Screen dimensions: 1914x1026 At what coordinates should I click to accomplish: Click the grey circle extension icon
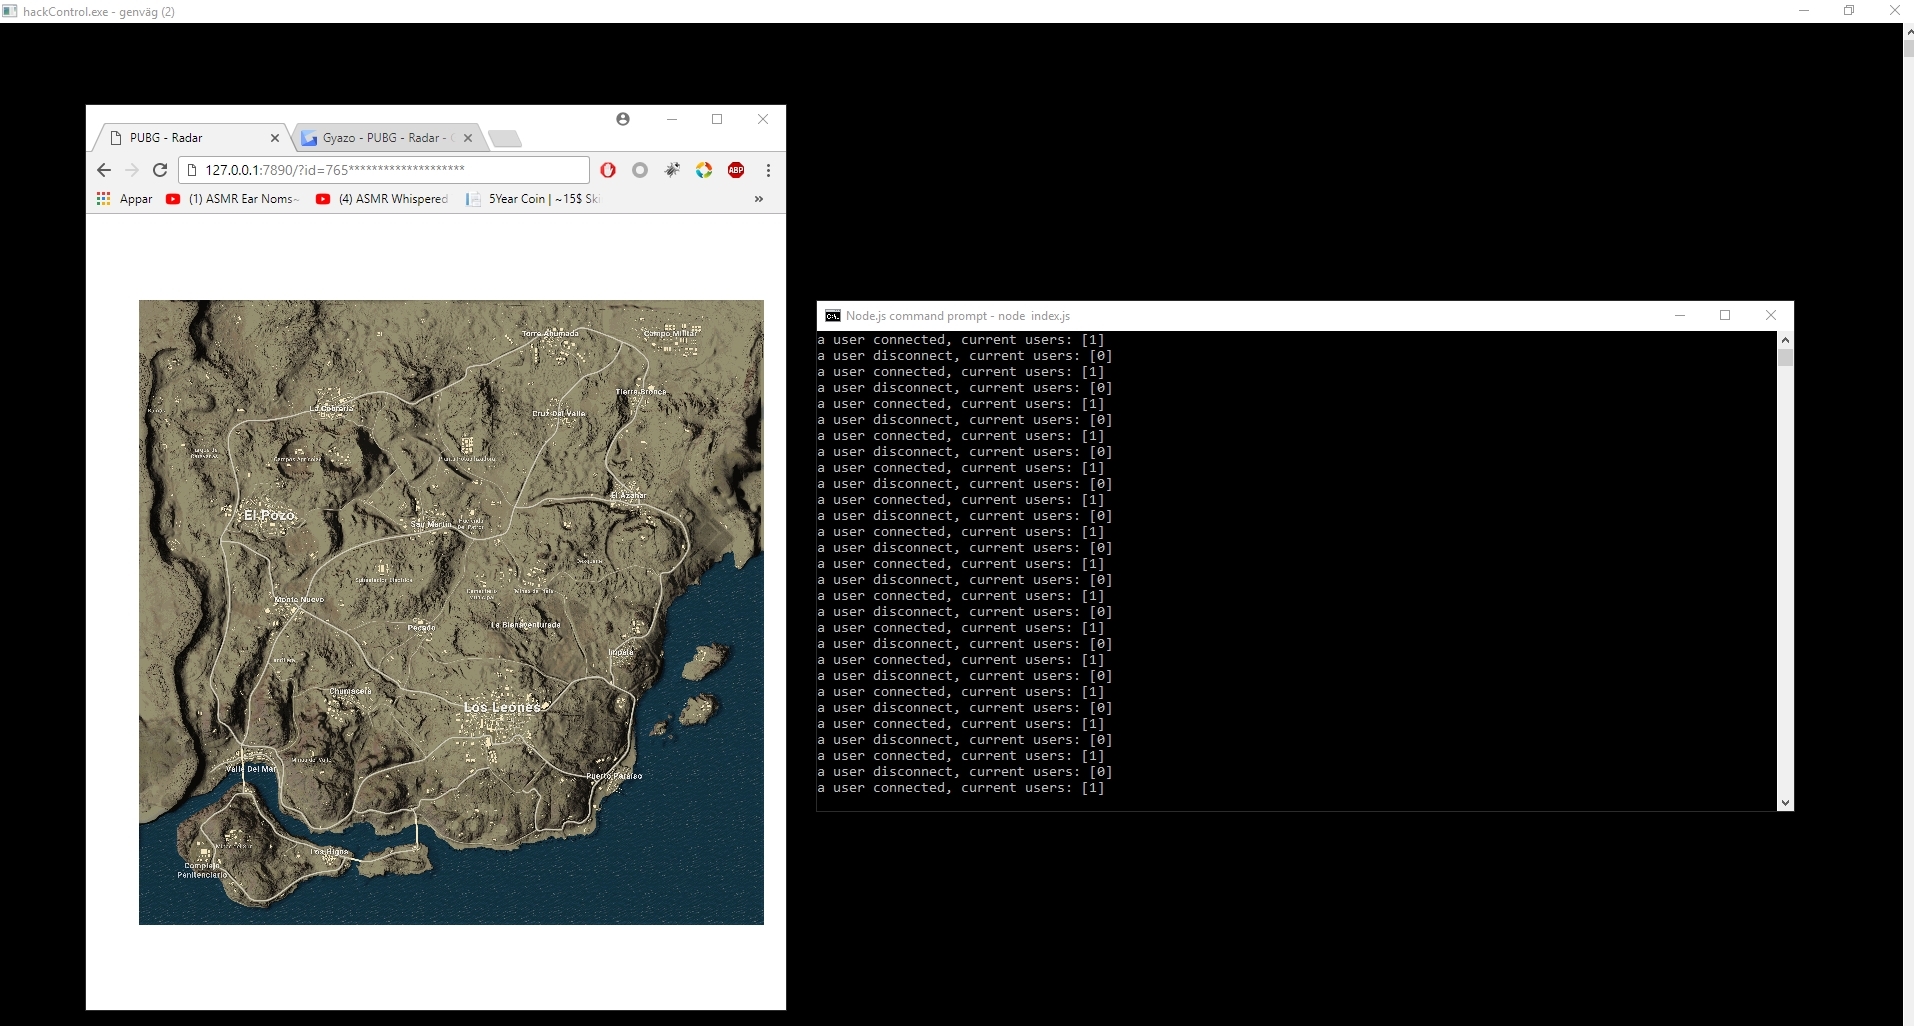click(x=640, y=170)
